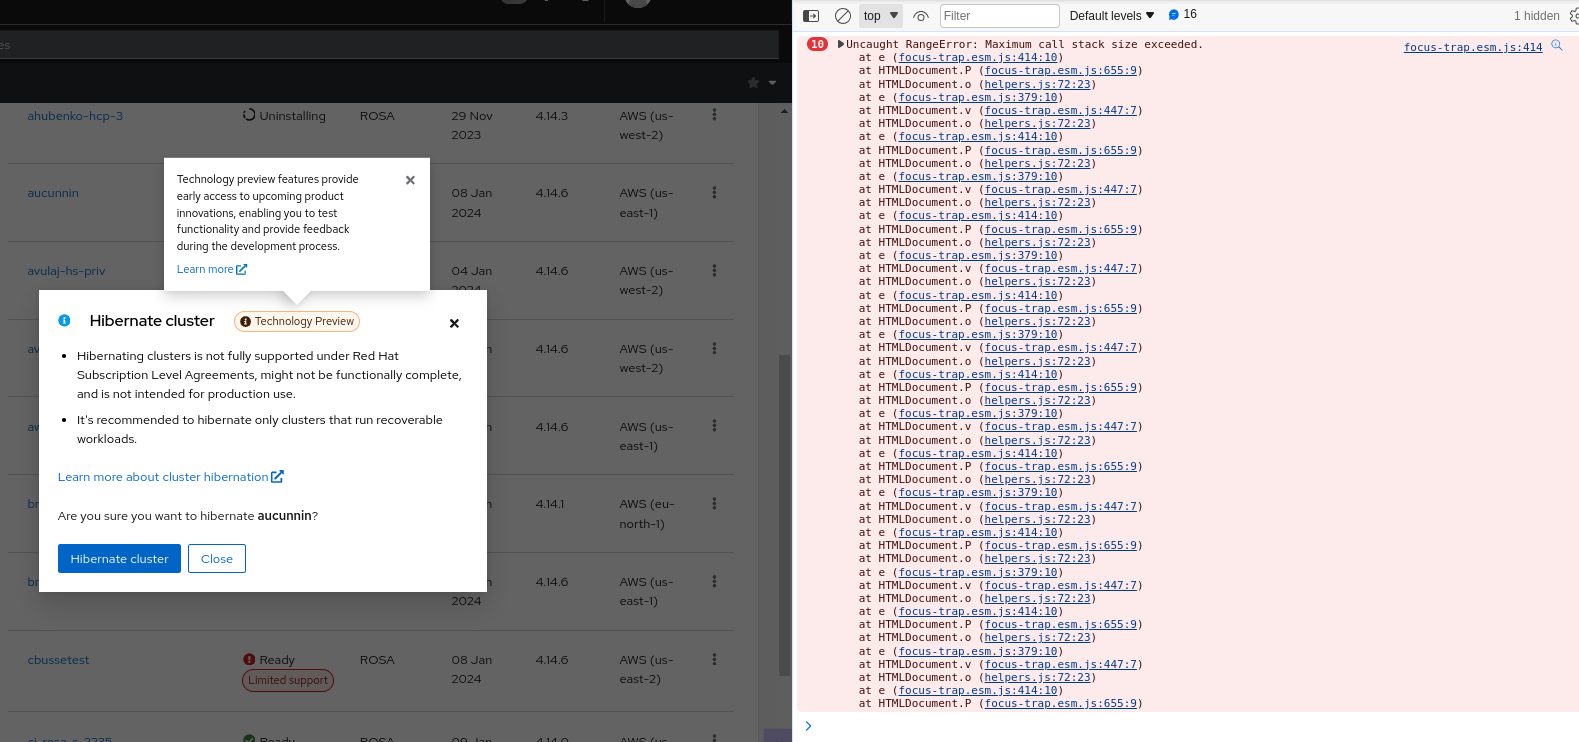This screenshot has width=1579, height=742.
Task: Expand the Uncaught RangeError message triangle
Action: point(841,44)
